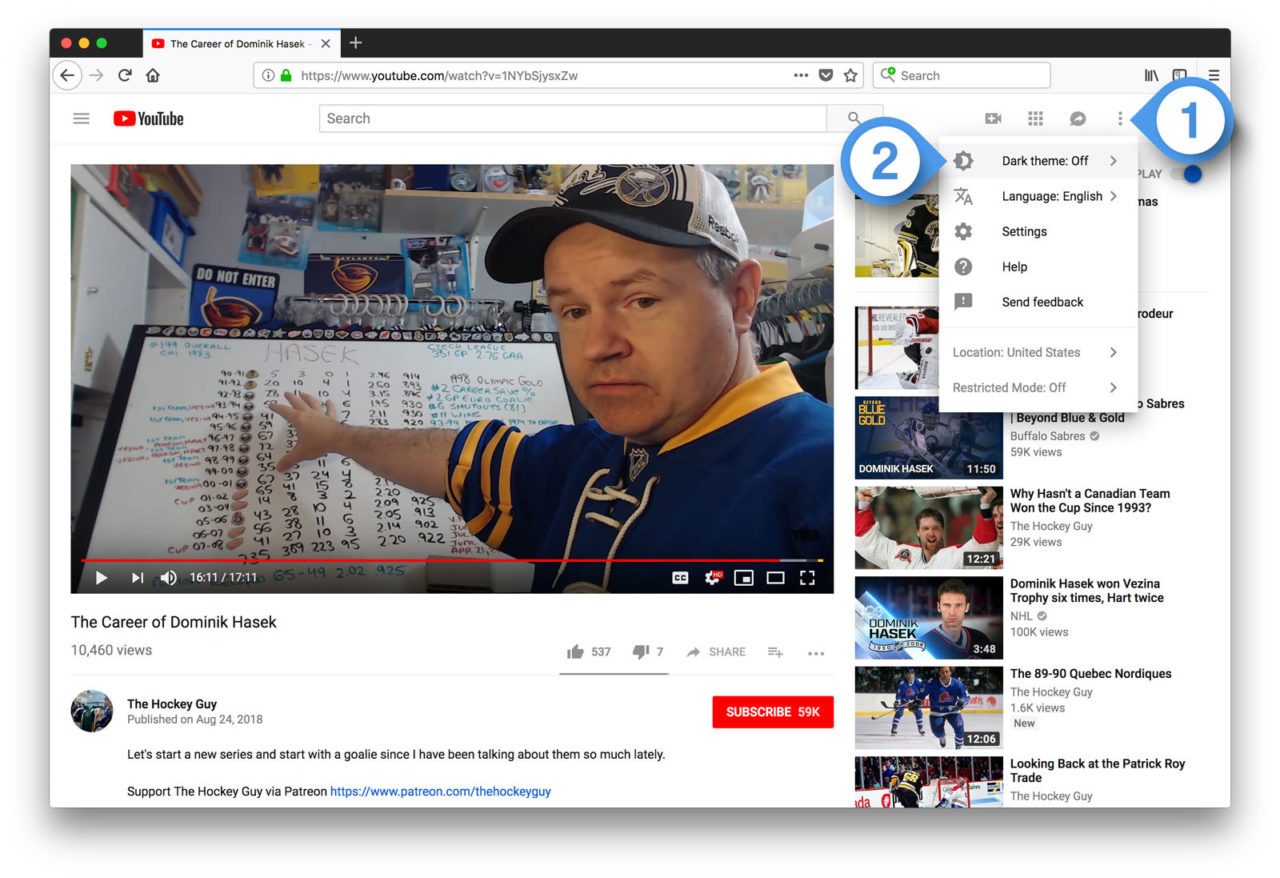Click the SHARE button
1280x878 pixels.
click(x=716, y=652)
